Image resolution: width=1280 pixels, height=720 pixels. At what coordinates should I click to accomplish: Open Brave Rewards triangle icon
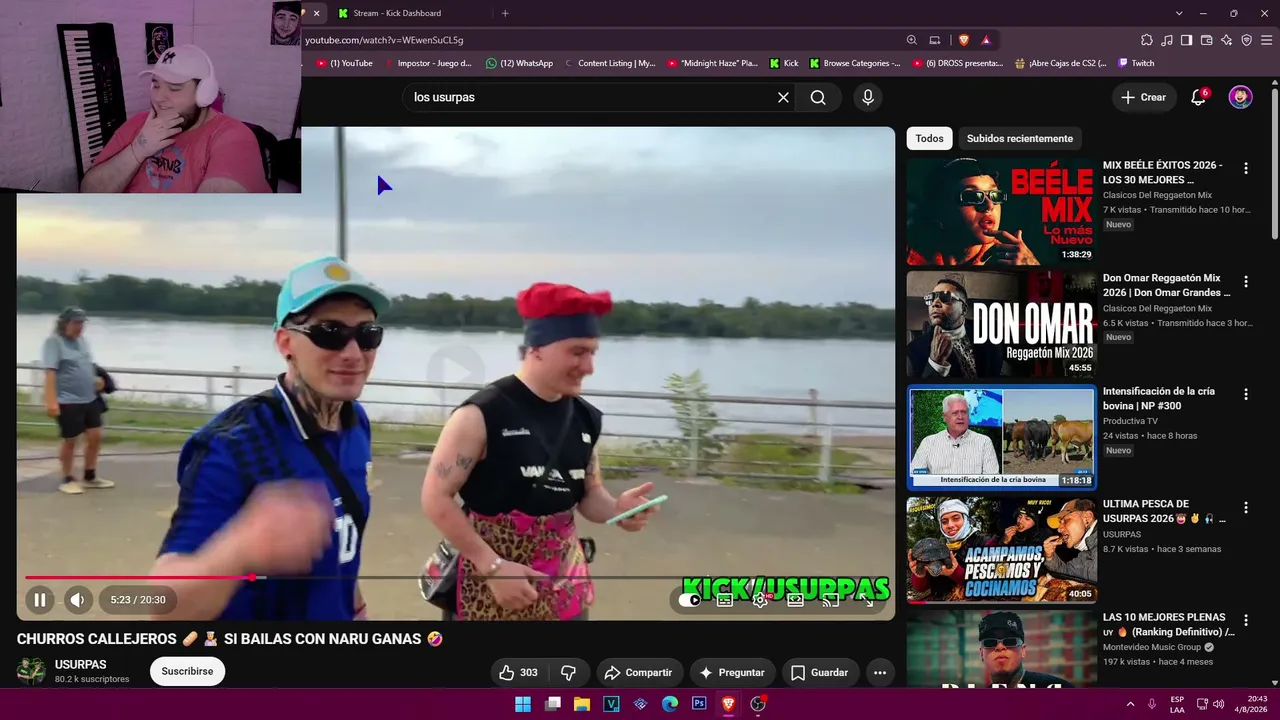986,40
